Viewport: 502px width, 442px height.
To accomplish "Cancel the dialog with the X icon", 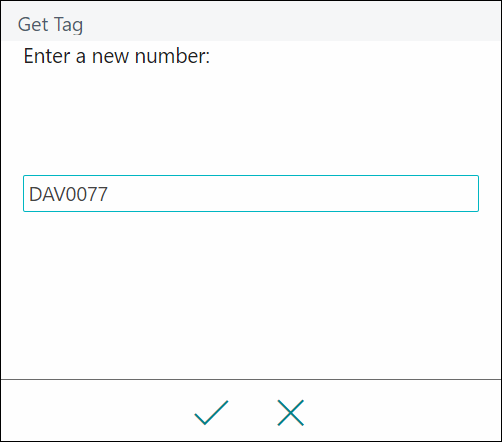I will tap(290, 413).
